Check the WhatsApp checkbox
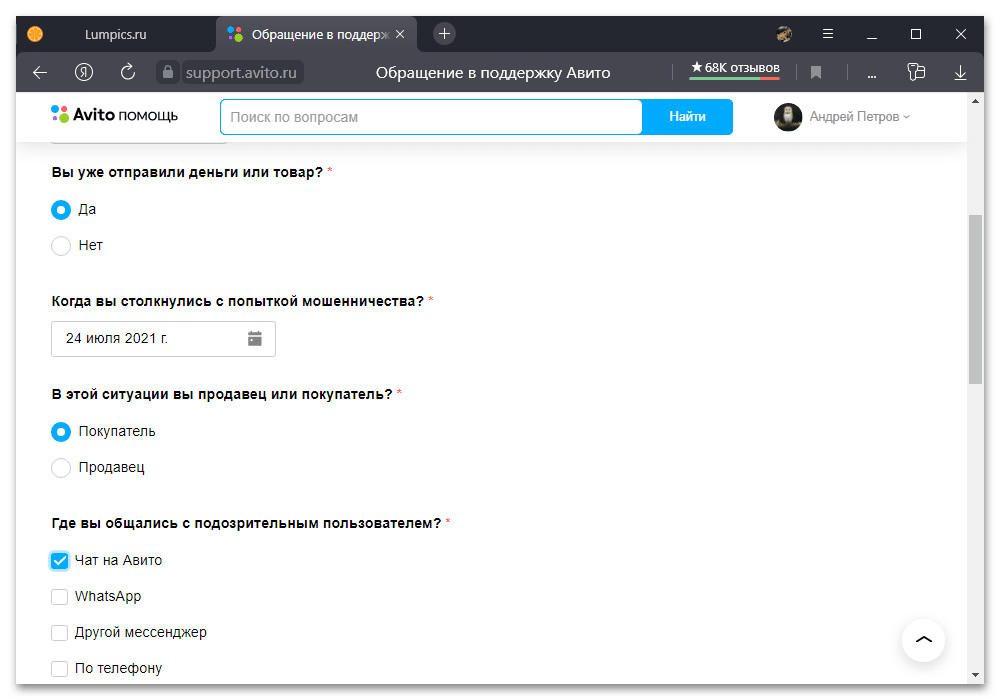The width and height of the screenshot is (1000, 700). coord(59,596)
